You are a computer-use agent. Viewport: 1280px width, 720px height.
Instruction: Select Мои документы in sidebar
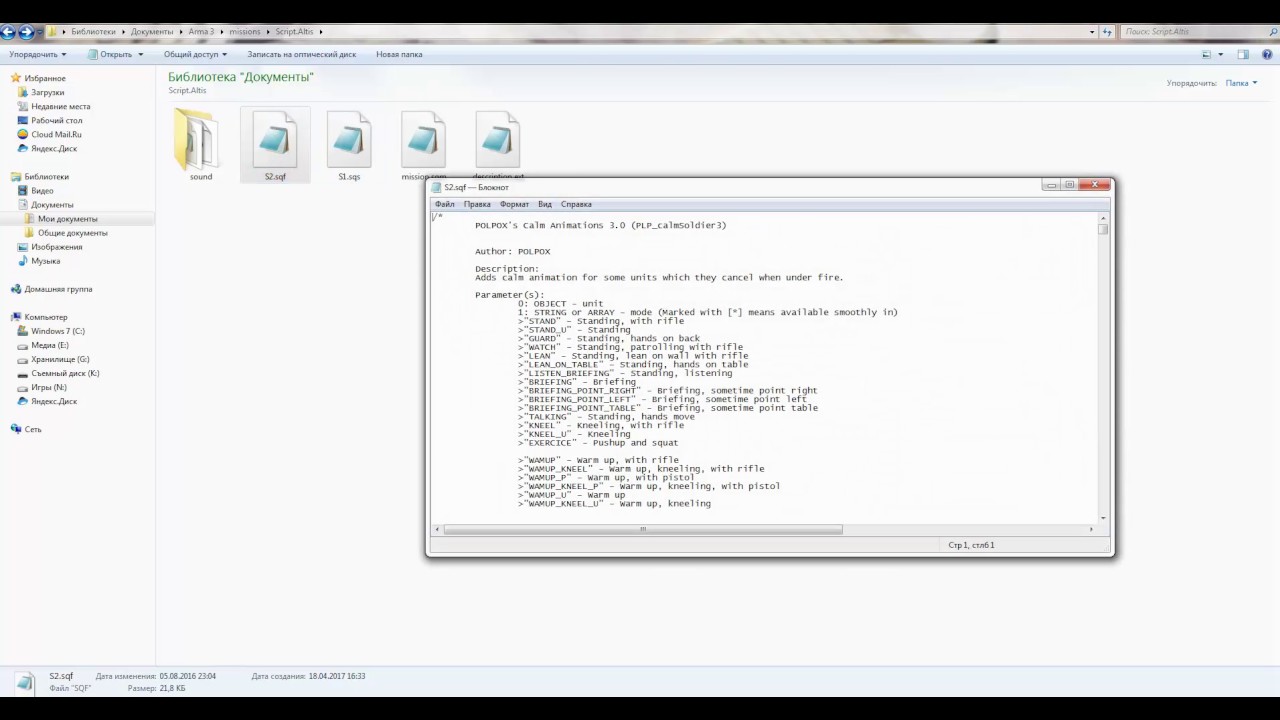(68, 218)
